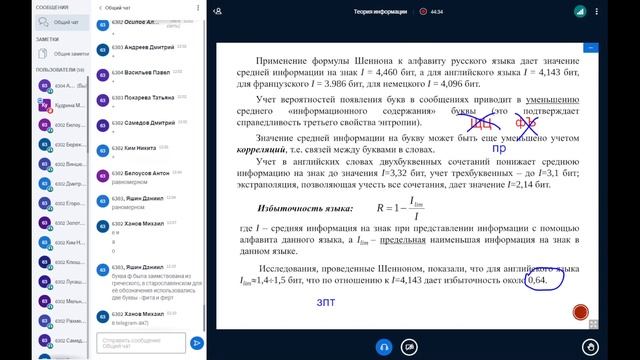Click the recording indicator 44:34

[431, 12]
